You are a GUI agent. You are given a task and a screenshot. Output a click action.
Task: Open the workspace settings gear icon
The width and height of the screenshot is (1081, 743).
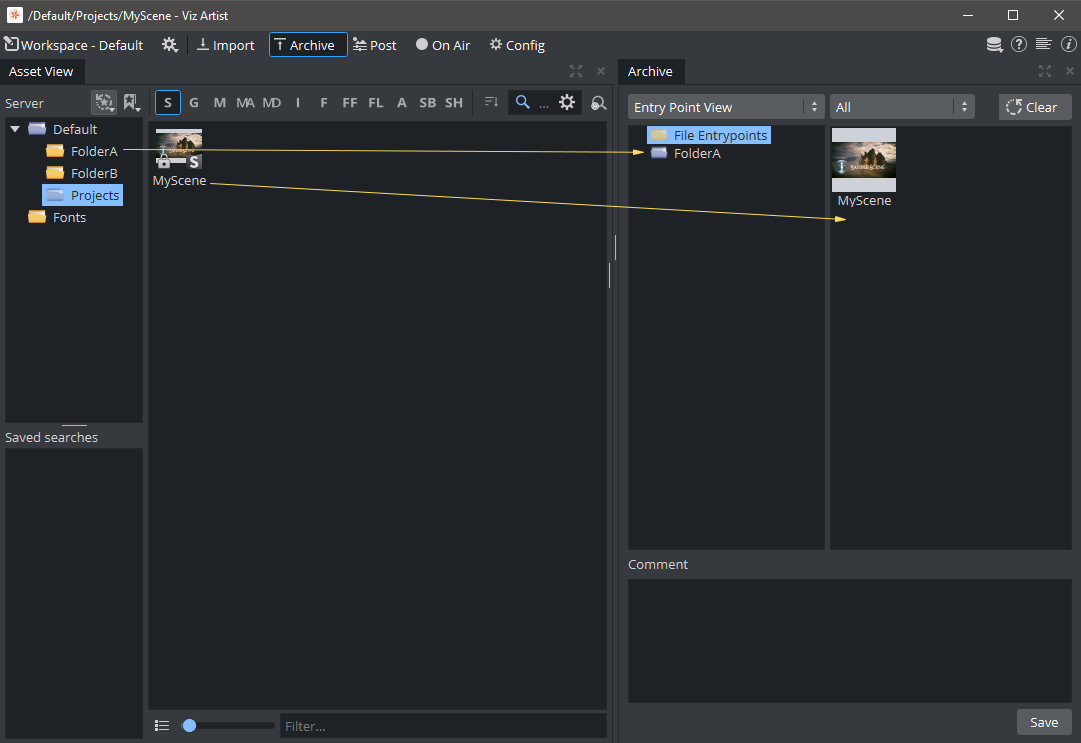[170, 45]
